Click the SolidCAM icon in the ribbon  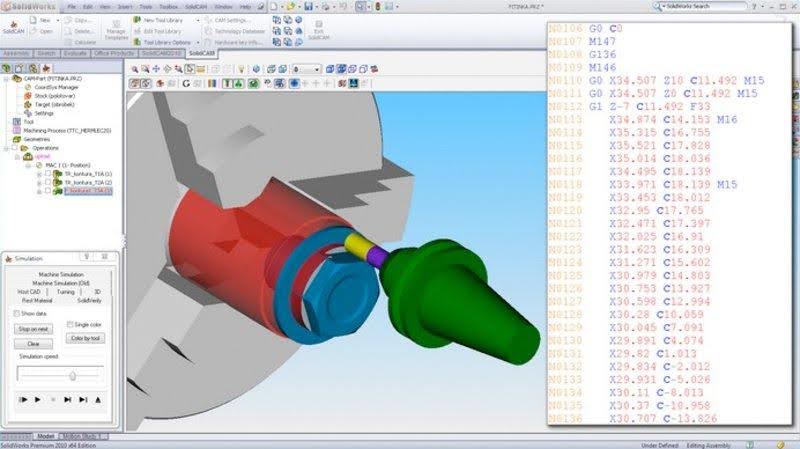point(13,26)
